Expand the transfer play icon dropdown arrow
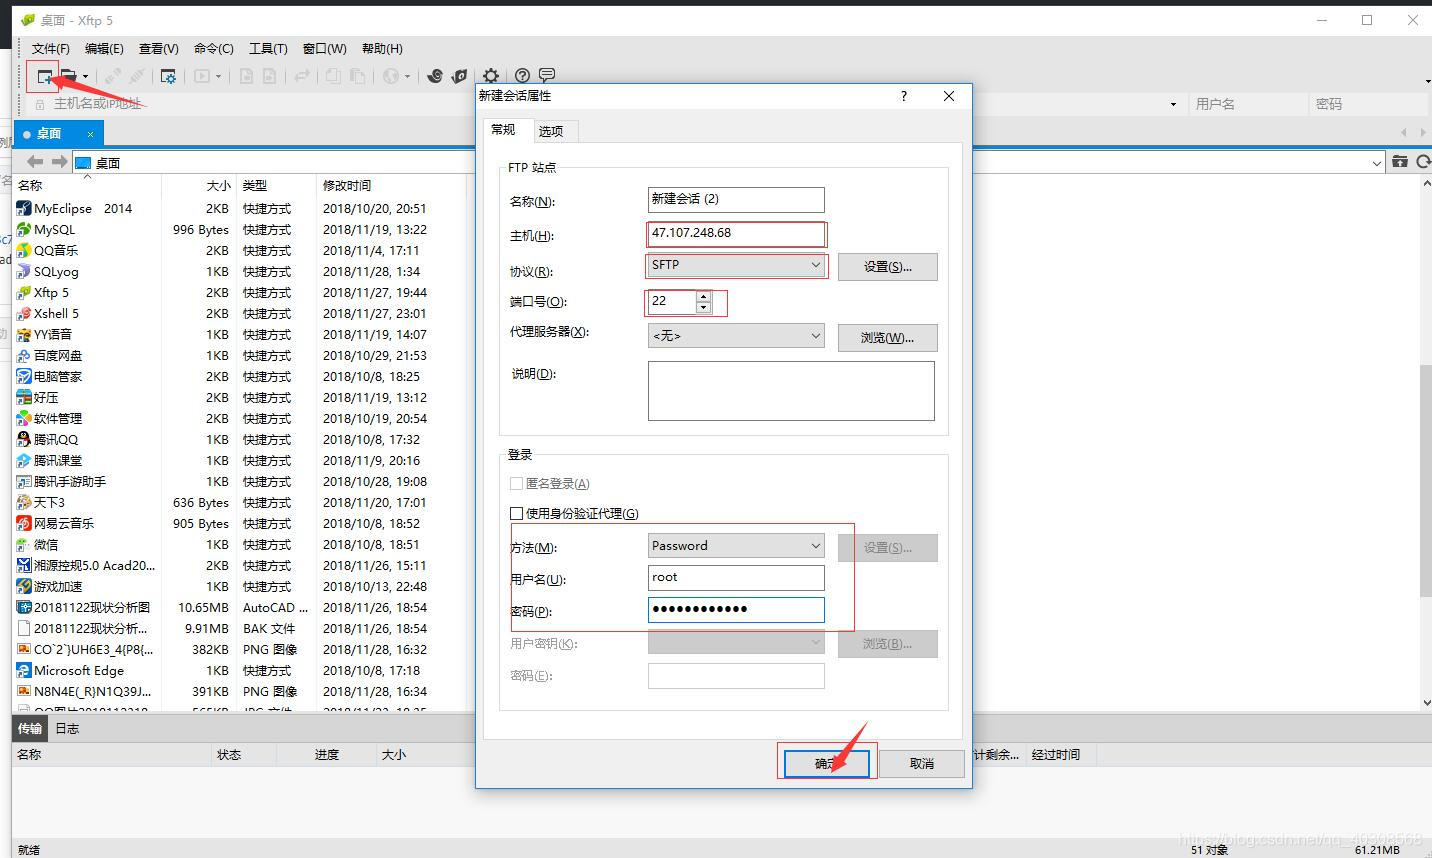1432x858 pixels. (218, 76)
